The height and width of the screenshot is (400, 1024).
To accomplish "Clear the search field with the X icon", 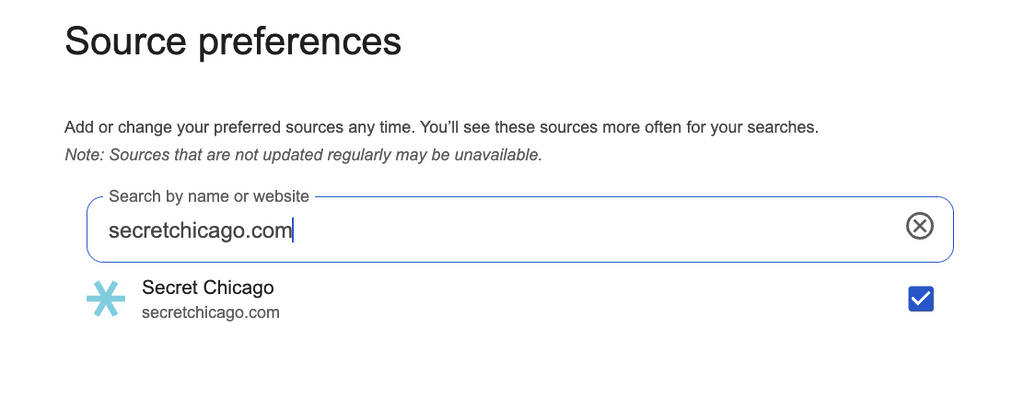I will coord(919,227).
